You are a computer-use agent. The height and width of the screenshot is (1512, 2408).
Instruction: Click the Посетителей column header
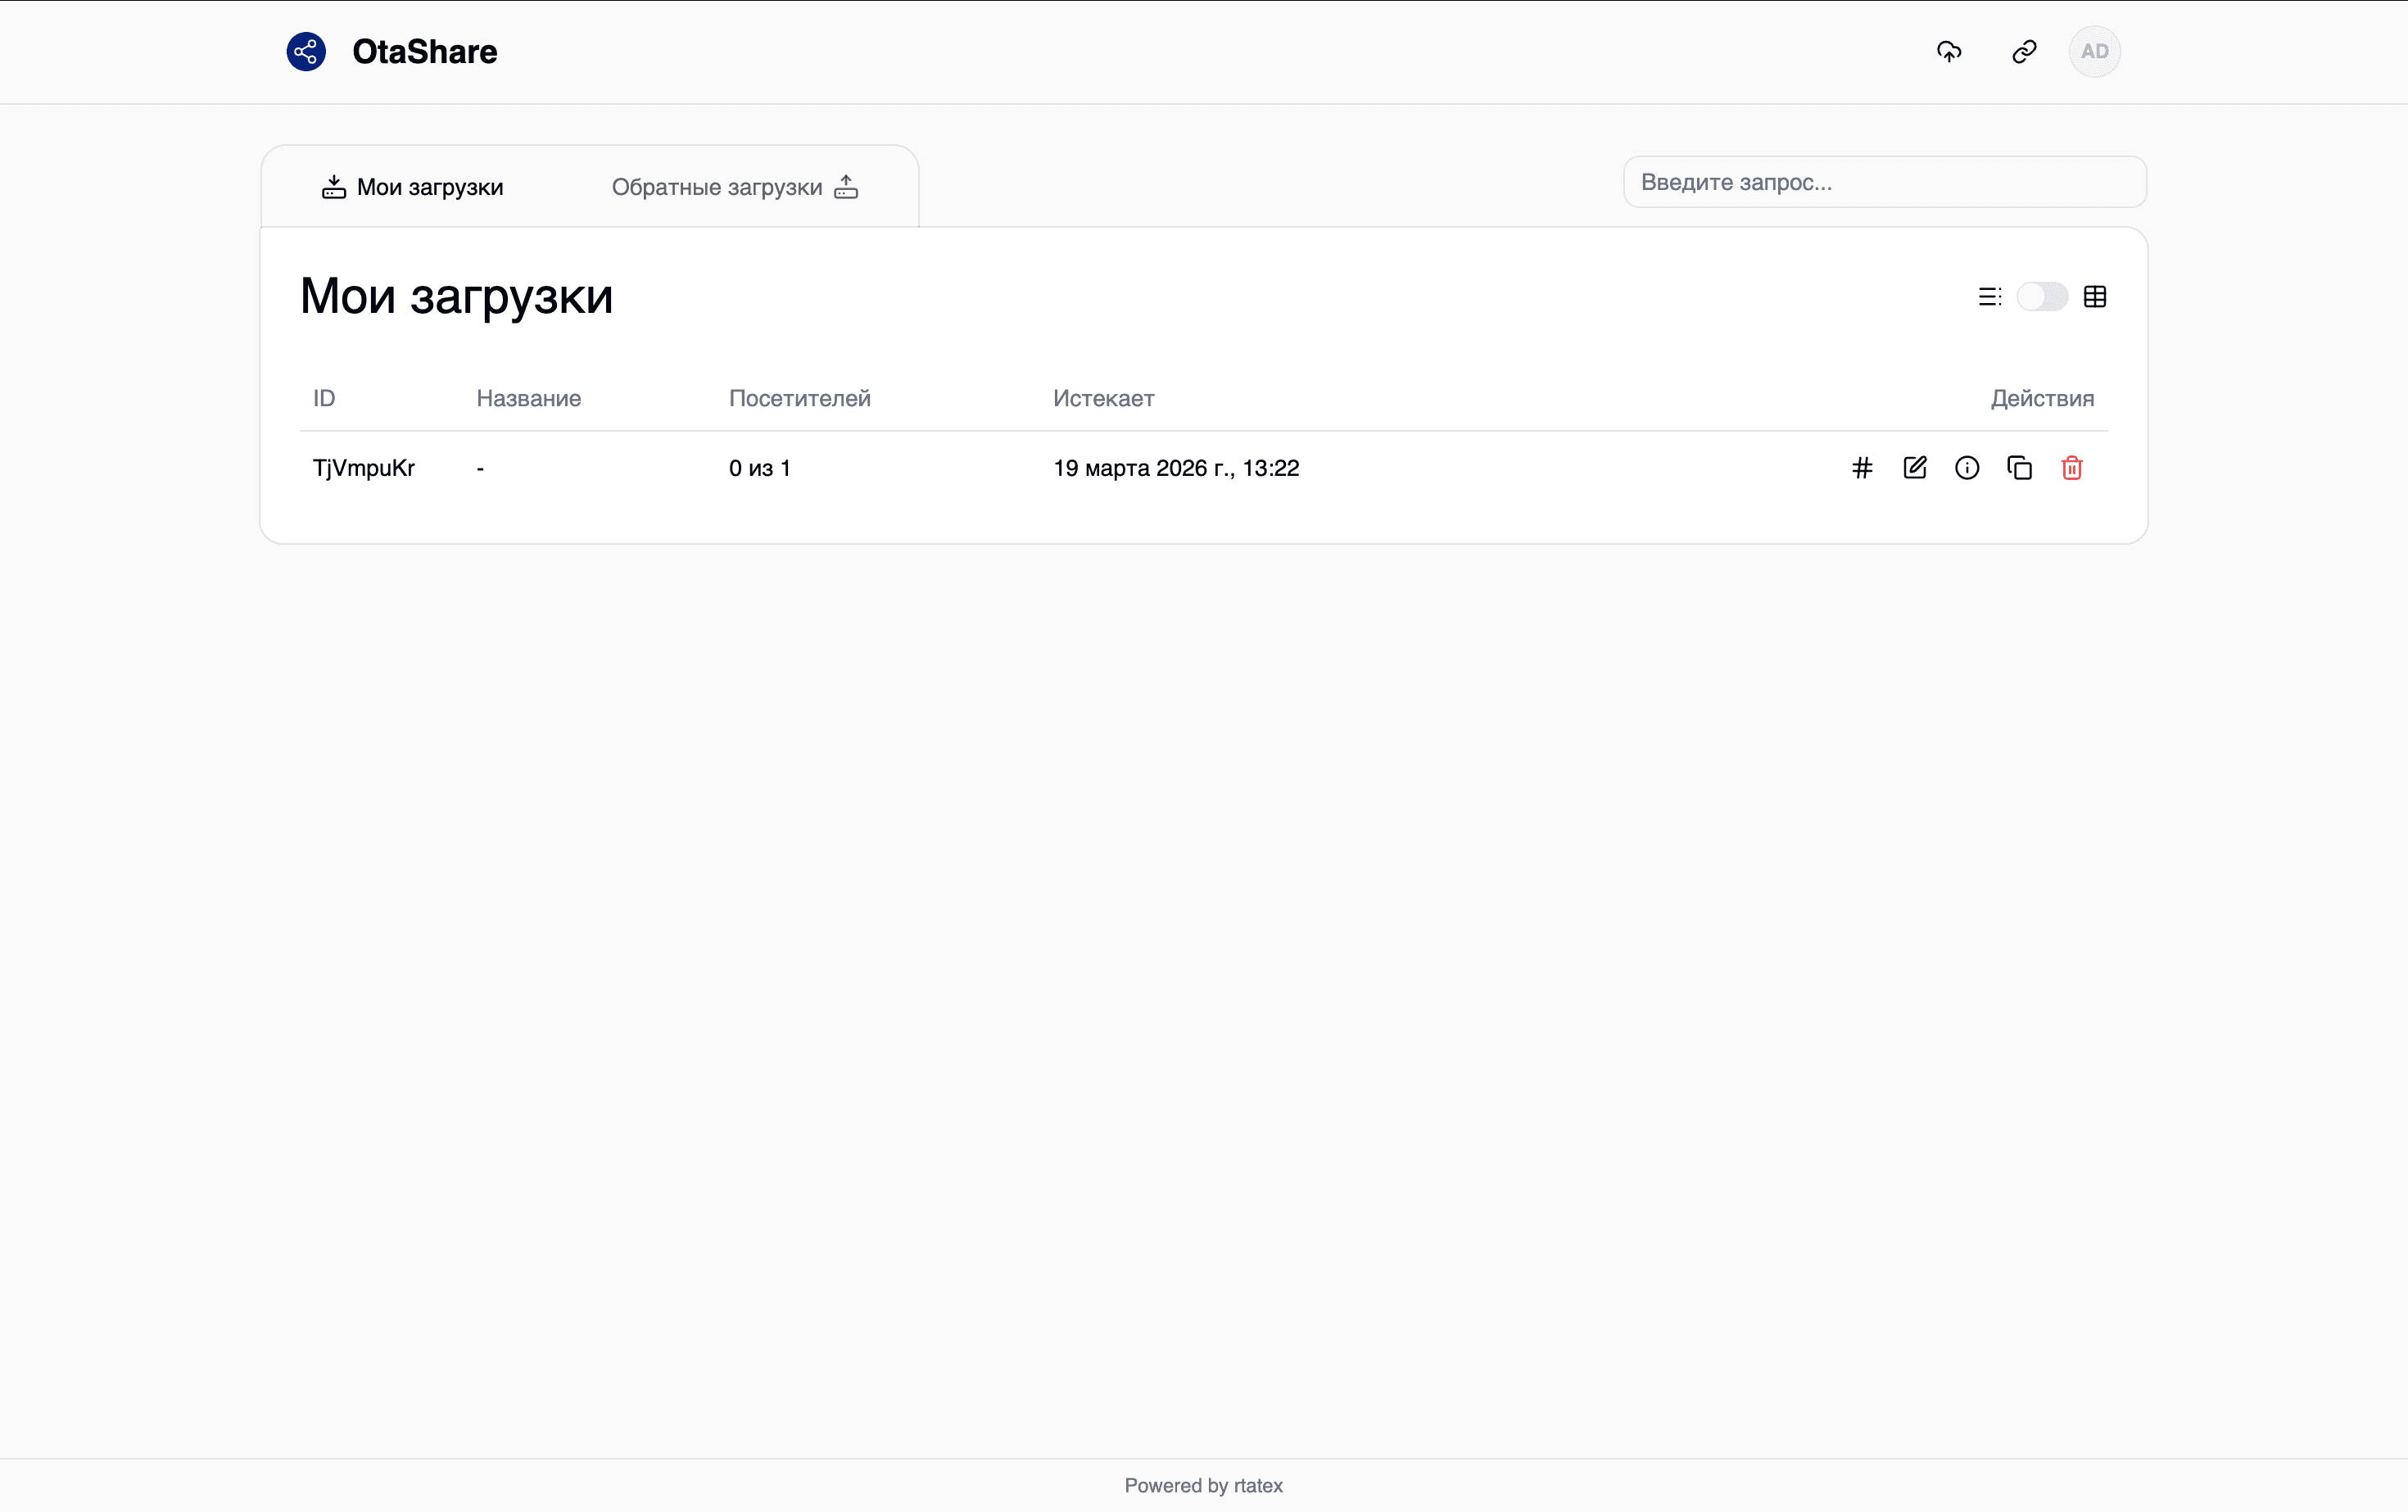[800, 398]
